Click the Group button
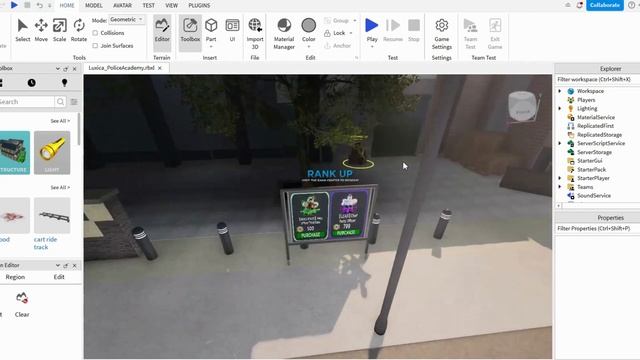 (x=337, y=20)
